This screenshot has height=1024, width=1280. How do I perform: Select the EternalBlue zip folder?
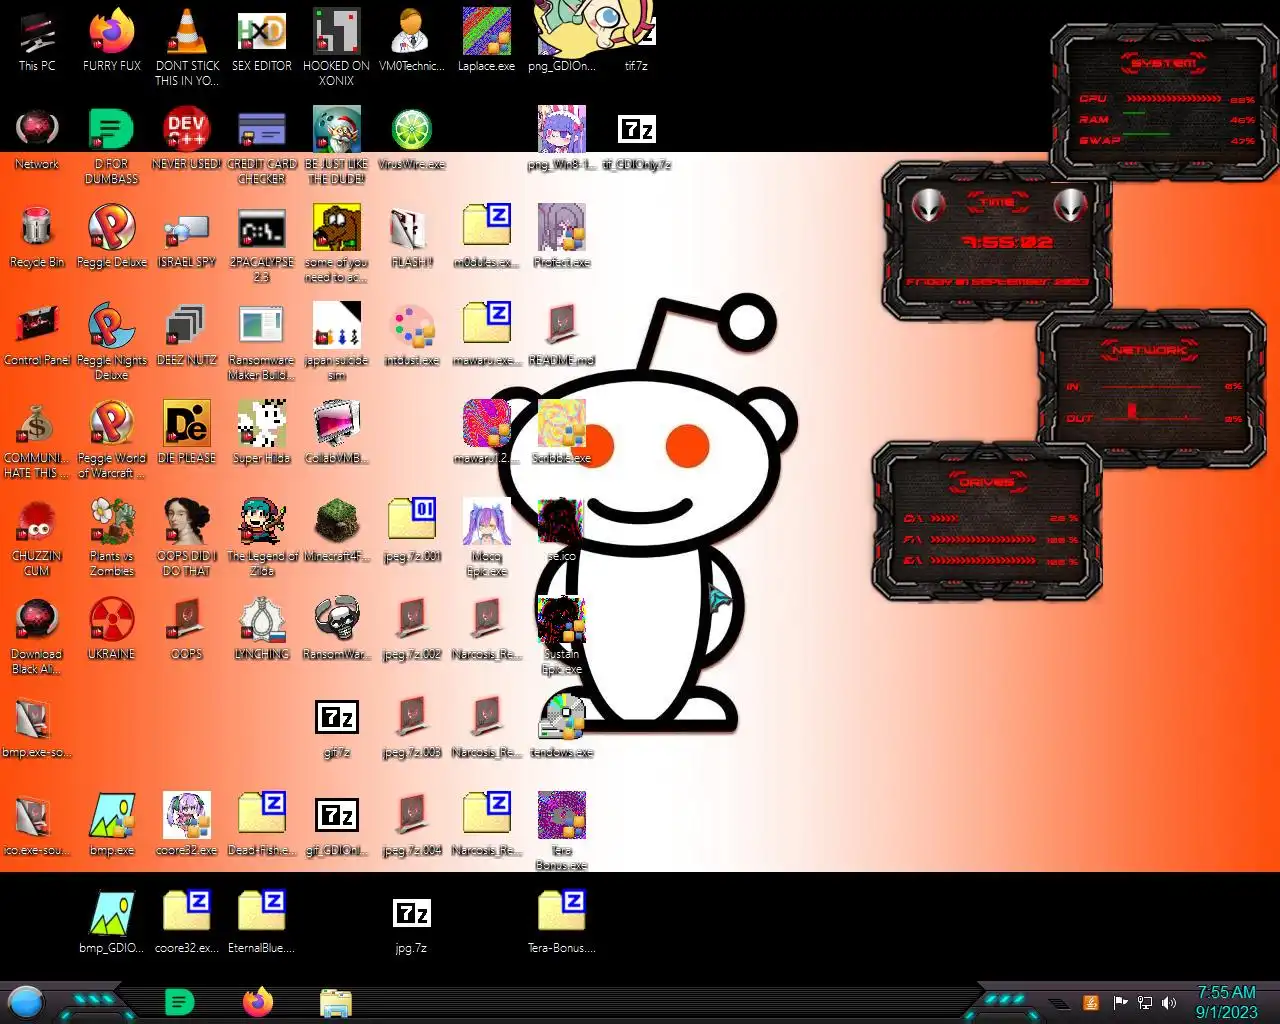[262, 923]
